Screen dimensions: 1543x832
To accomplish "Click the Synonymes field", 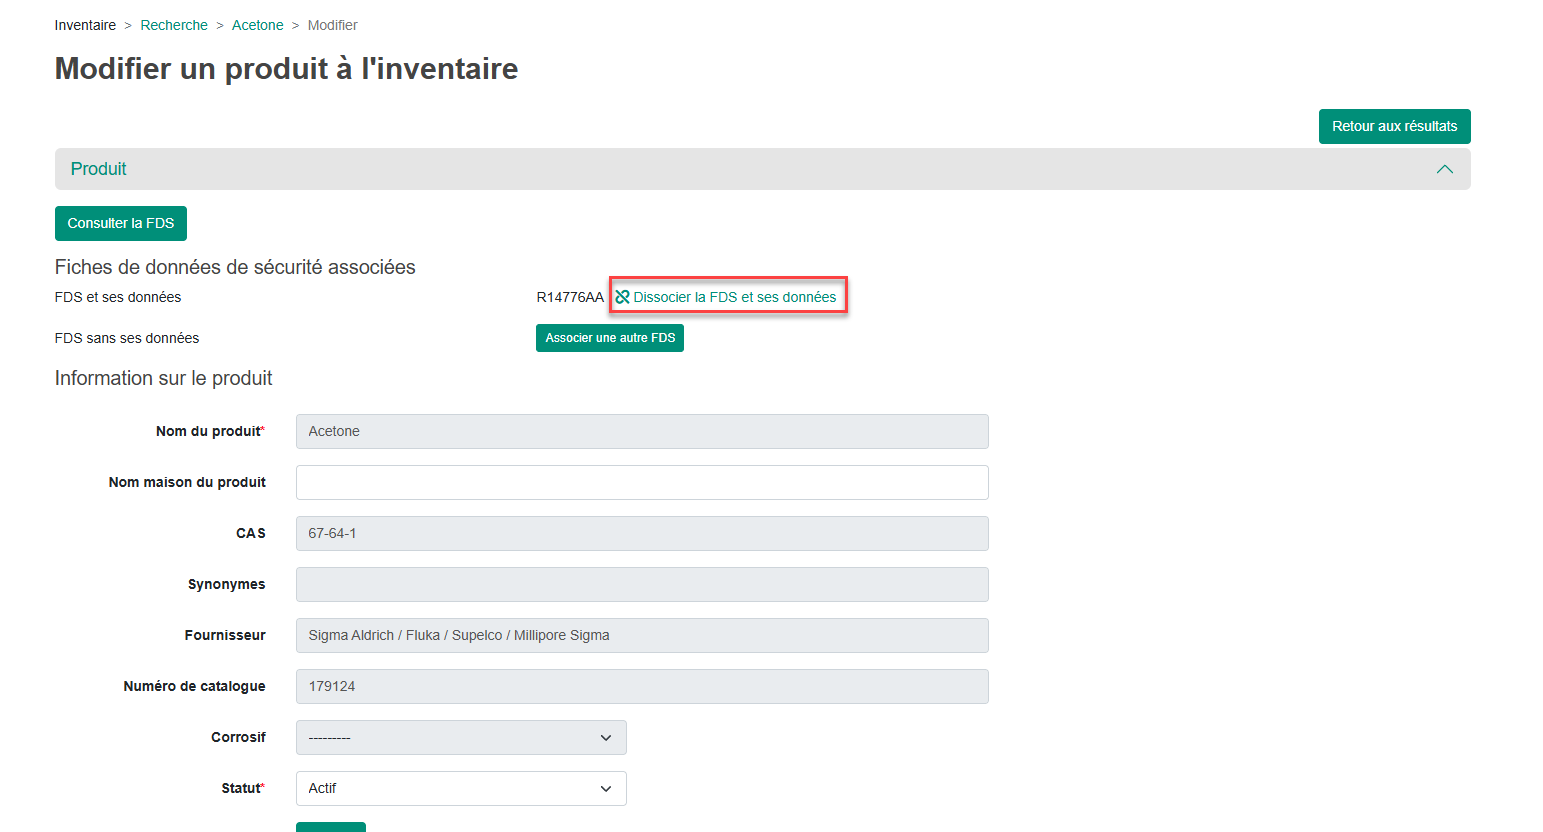I will [642, 584].
